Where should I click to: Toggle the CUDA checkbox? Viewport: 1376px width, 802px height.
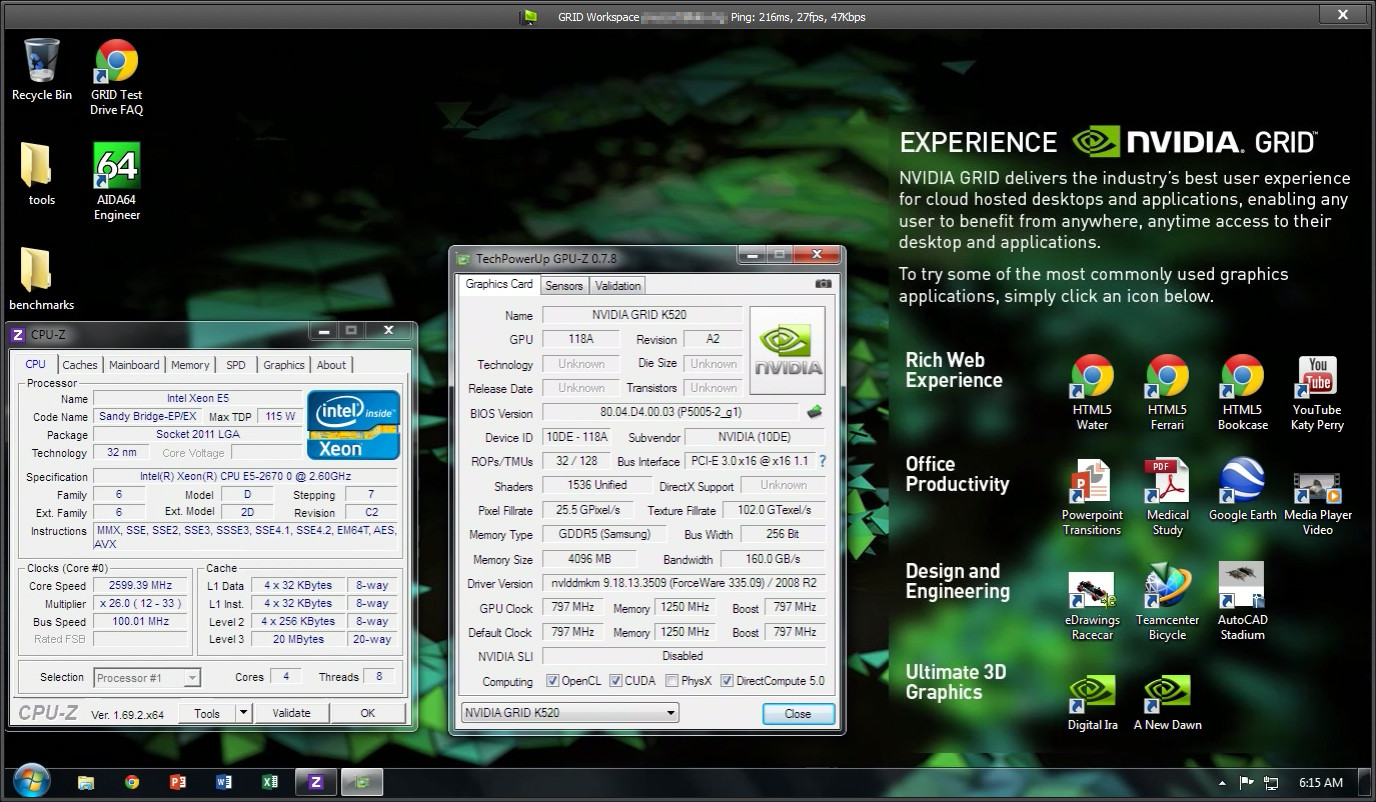[616, 681]
